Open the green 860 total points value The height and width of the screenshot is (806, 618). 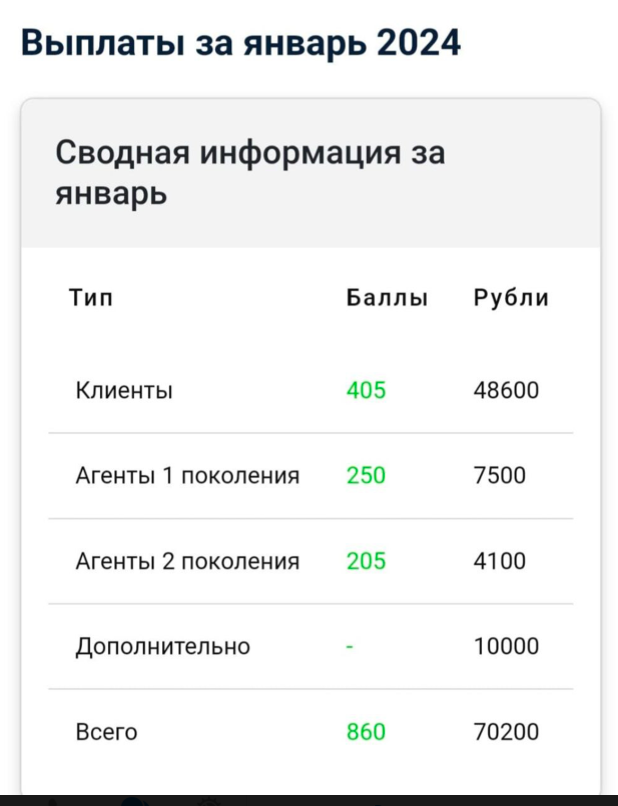tap(367, 731)
